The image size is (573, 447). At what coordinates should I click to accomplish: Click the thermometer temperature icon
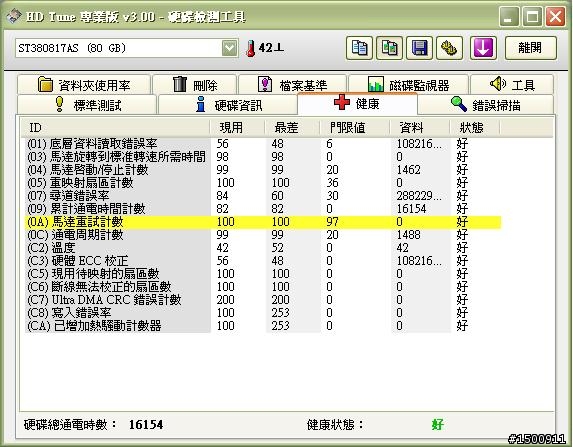[250, 48]
